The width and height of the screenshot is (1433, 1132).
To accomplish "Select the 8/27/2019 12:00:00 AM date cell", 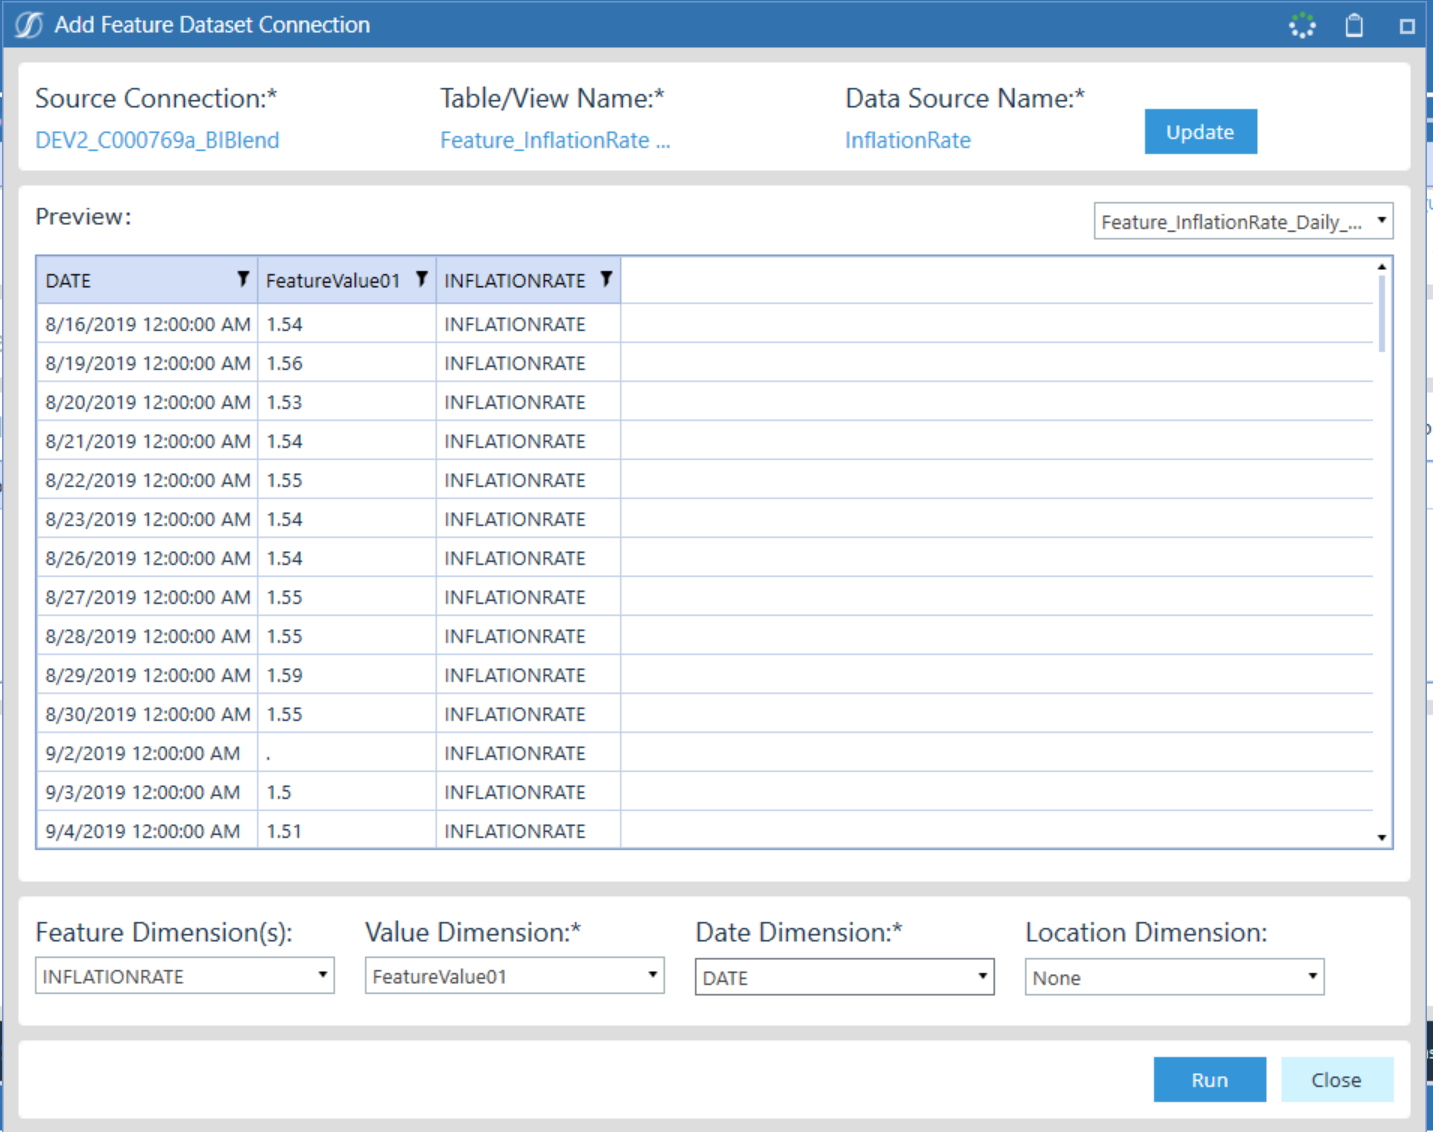I will pos(148,597).
